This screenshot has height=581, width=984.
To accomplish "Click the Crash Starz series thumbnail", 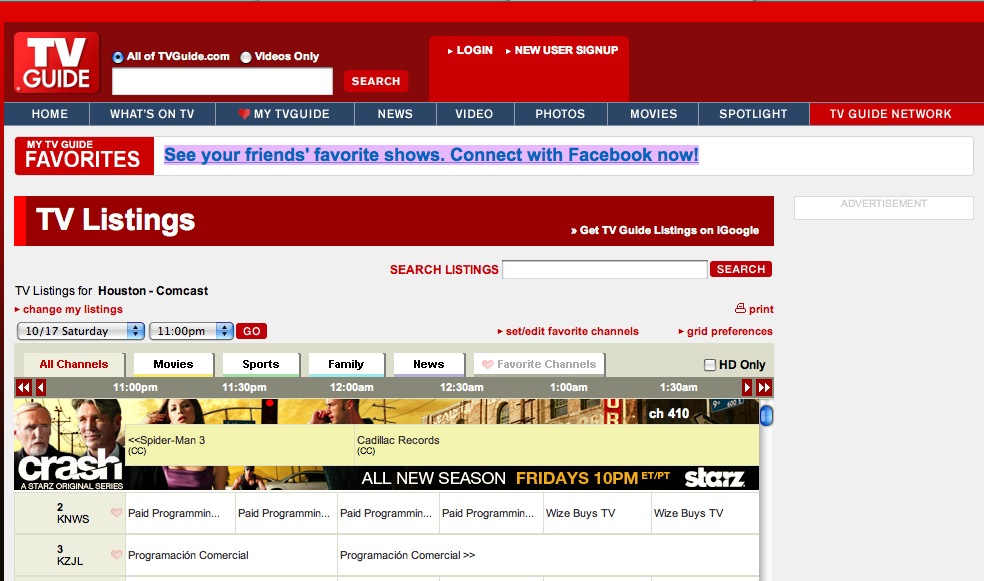I will click(x=70, y=444).
